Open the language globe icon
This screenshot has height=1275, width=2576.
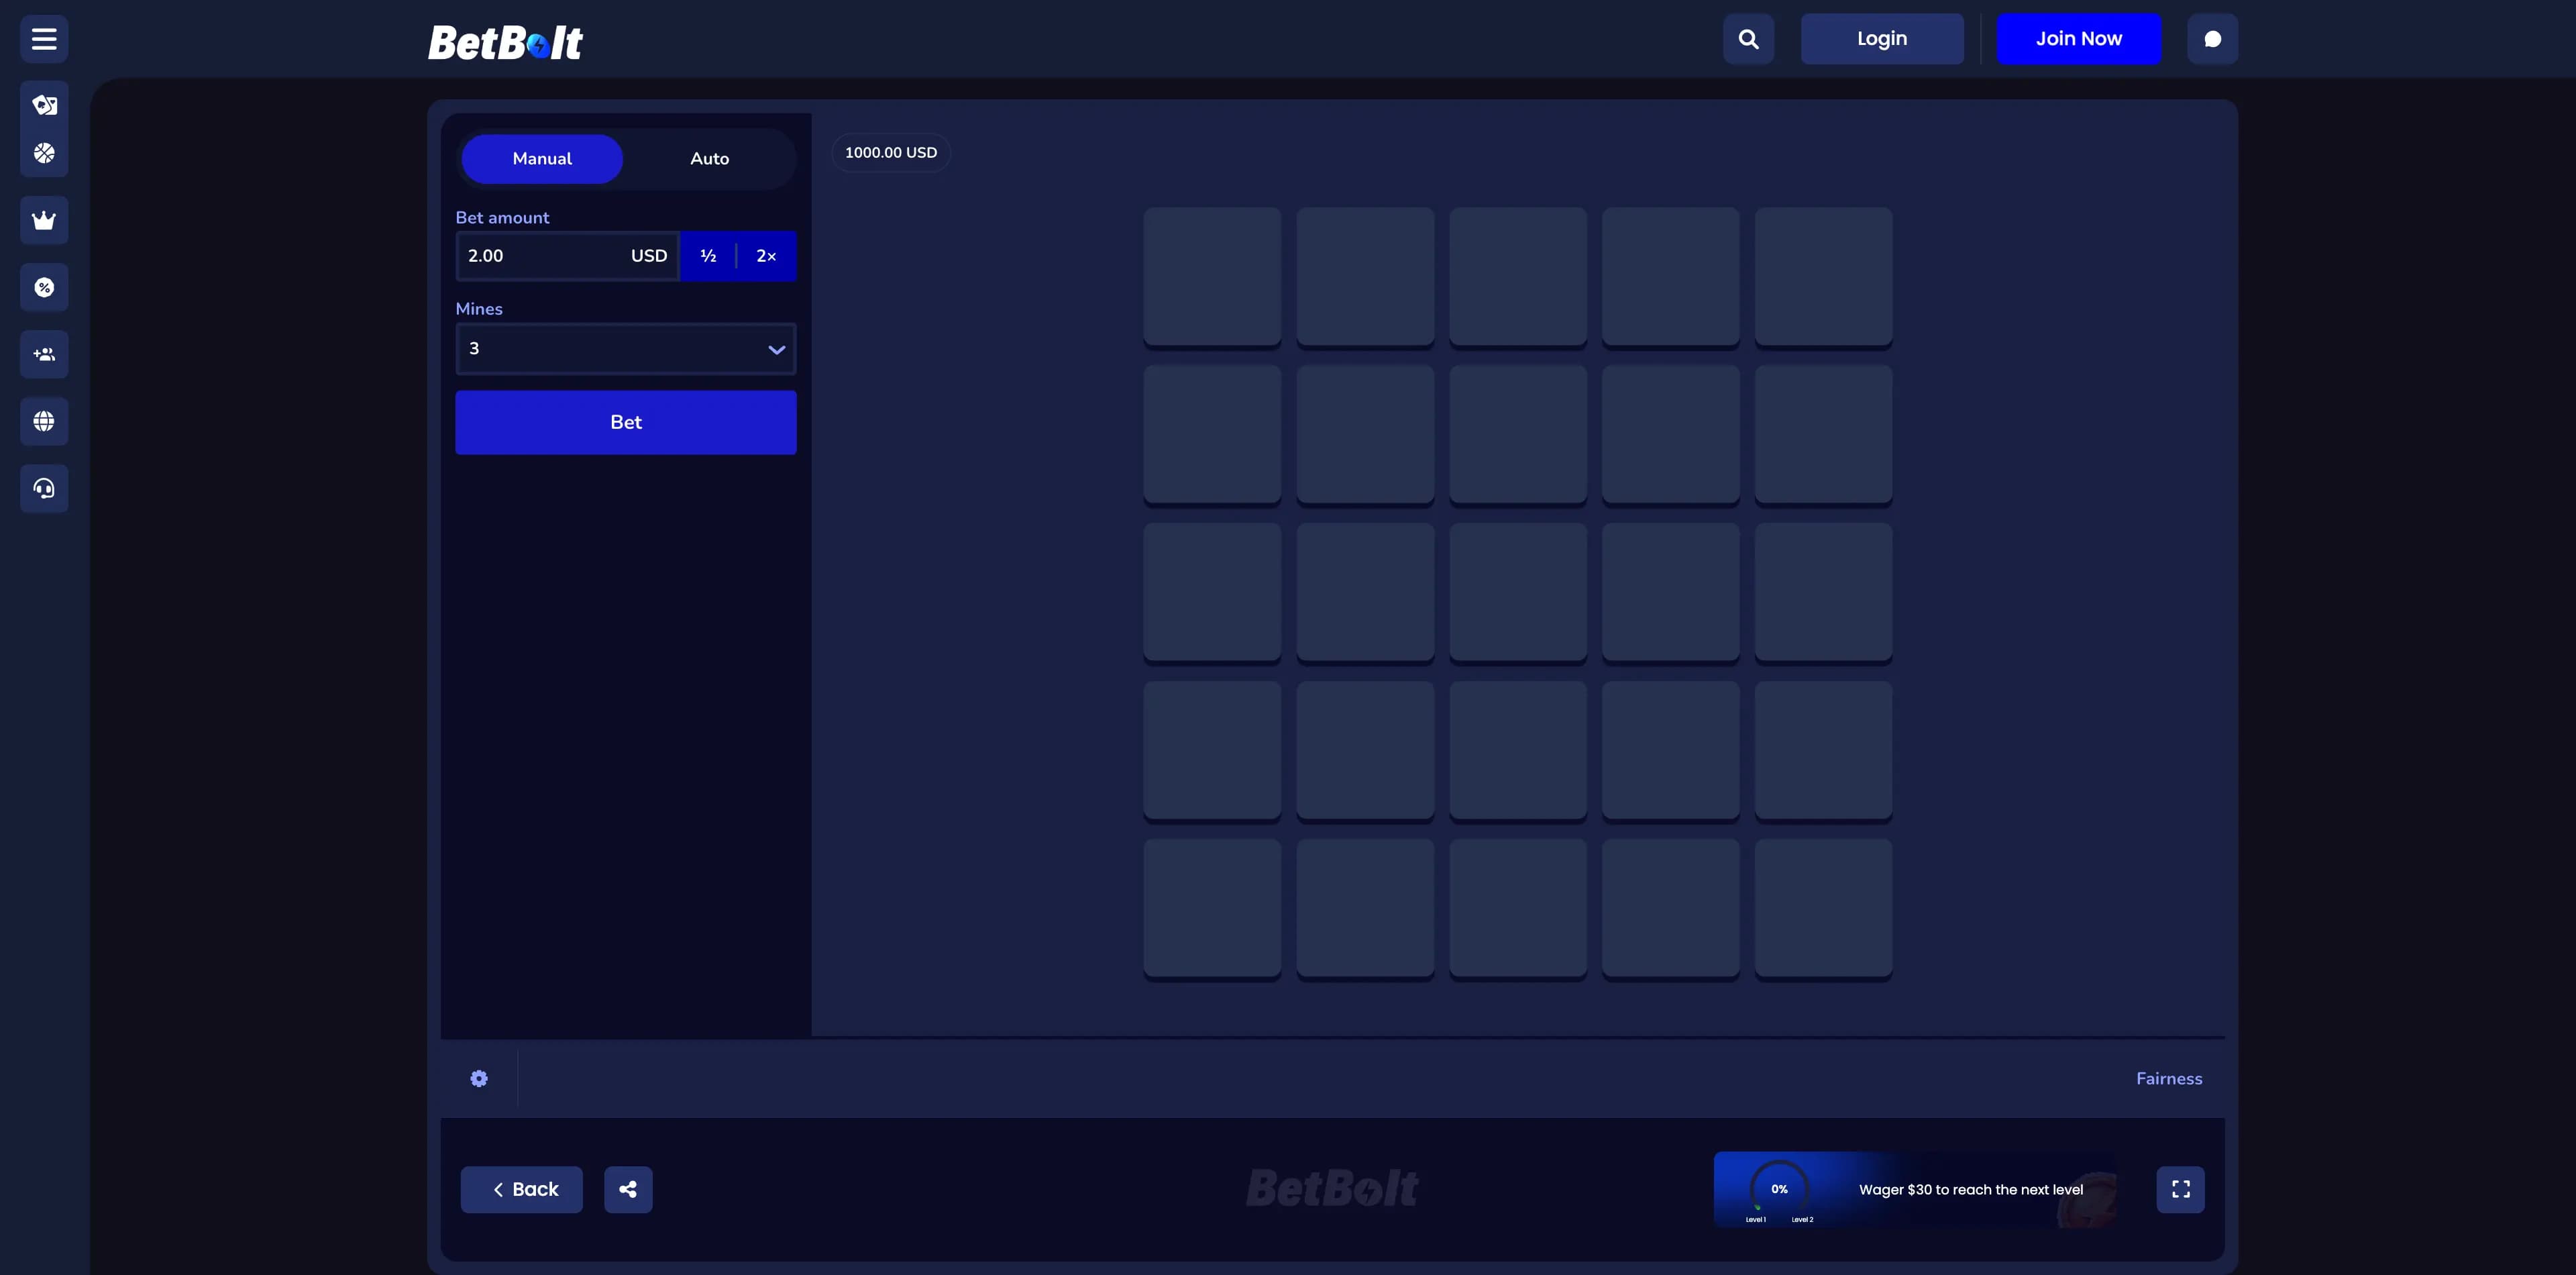pyautogui.click(x=44, y=422)
